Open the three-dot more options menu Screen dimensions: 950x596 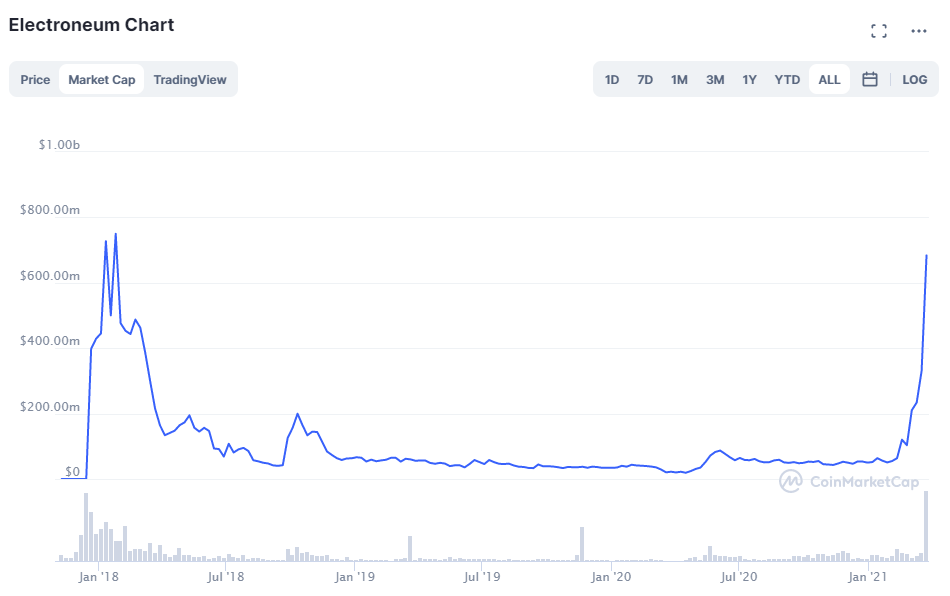918,31
